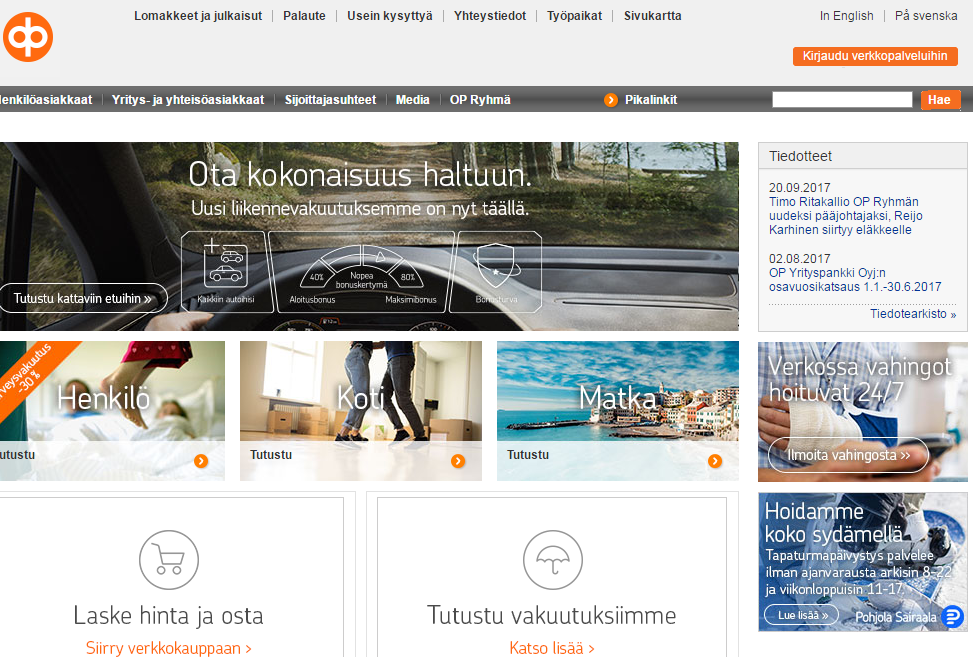
Task: Go to Usein kysyttyä
Action: click(390, 16)
